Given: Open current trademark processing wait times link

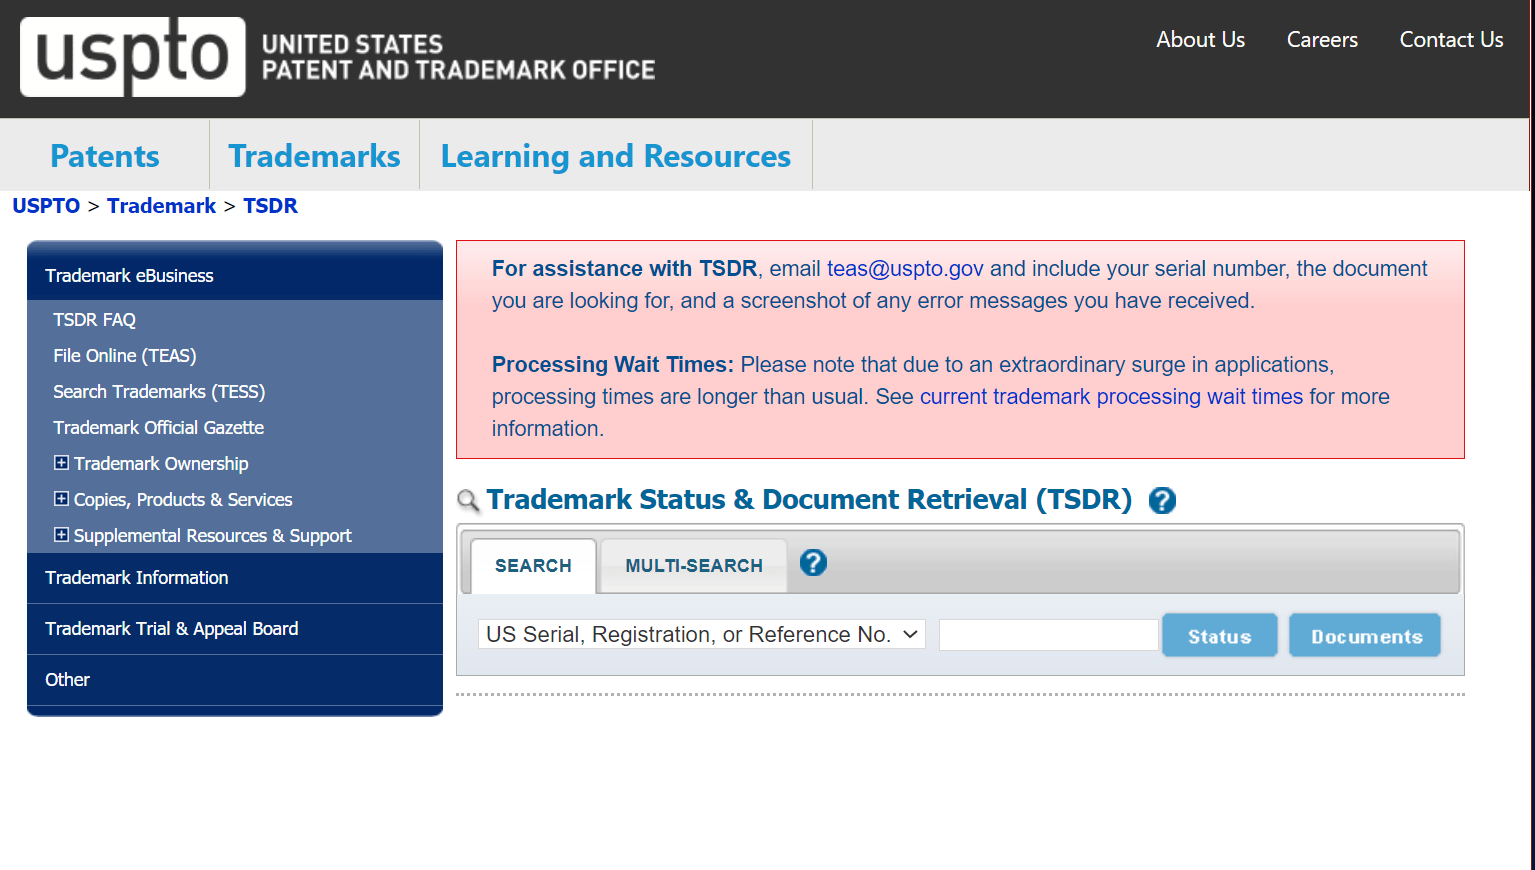Looking at the screenshot, I should [1112, 397].
